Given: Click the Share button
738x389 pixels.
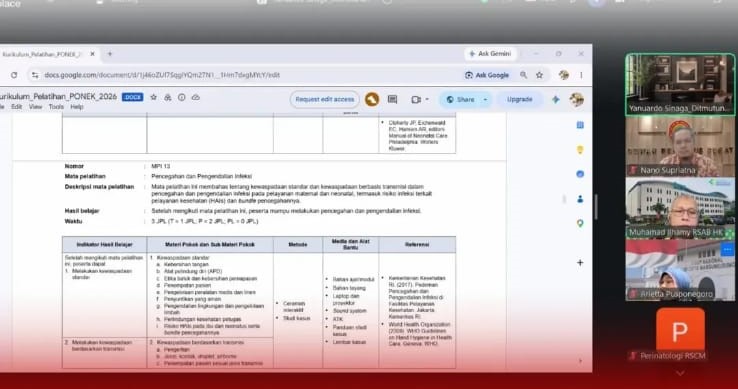Looking at the screenshot, I should [460, 99].
